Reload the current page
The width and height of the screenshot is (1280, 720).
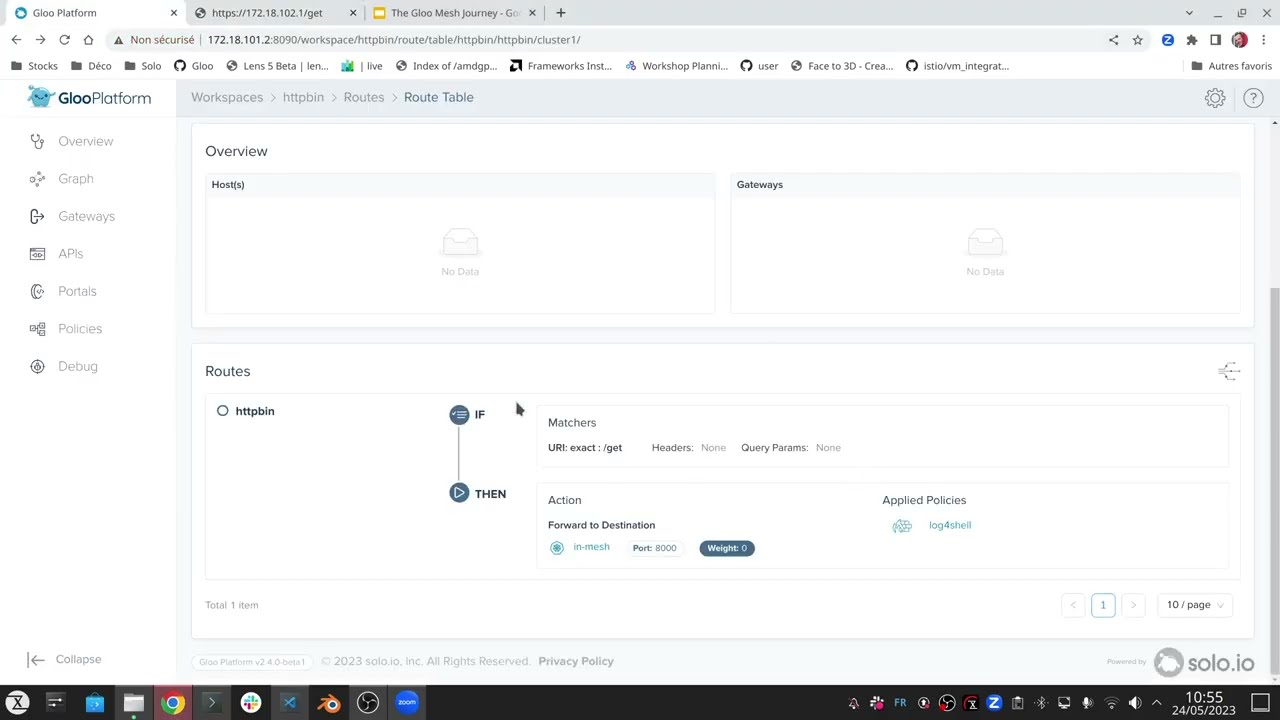click(x=64, y=40)
